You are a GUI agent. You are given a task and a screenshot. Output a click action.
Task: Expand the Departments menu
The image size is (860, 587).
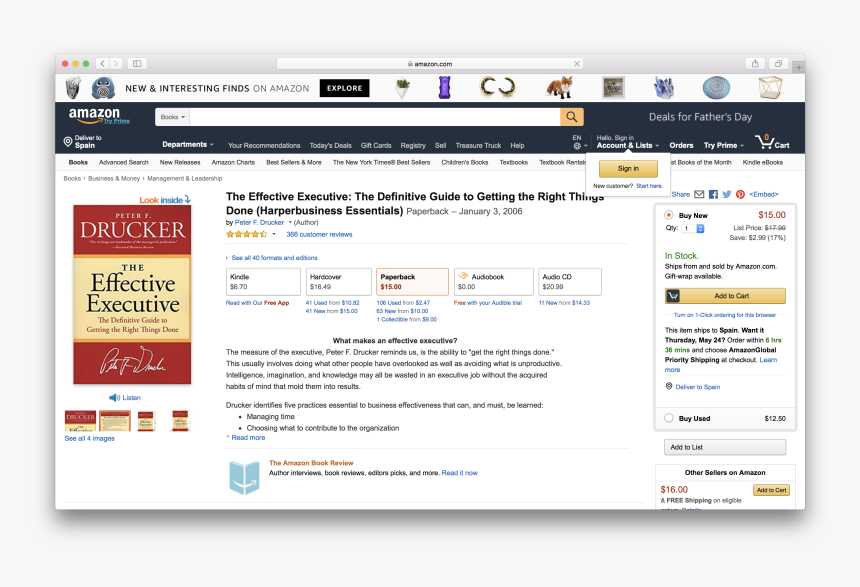click(x=188, y=145)
